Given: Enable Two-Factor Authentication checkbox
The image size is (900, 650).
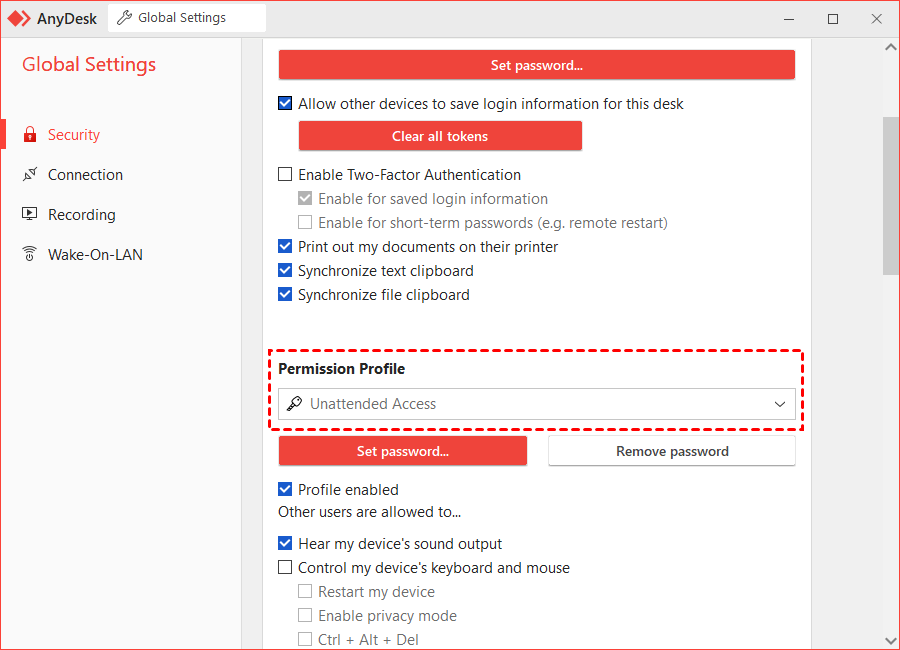Looking at the screenshot, I should coord(285,174).
